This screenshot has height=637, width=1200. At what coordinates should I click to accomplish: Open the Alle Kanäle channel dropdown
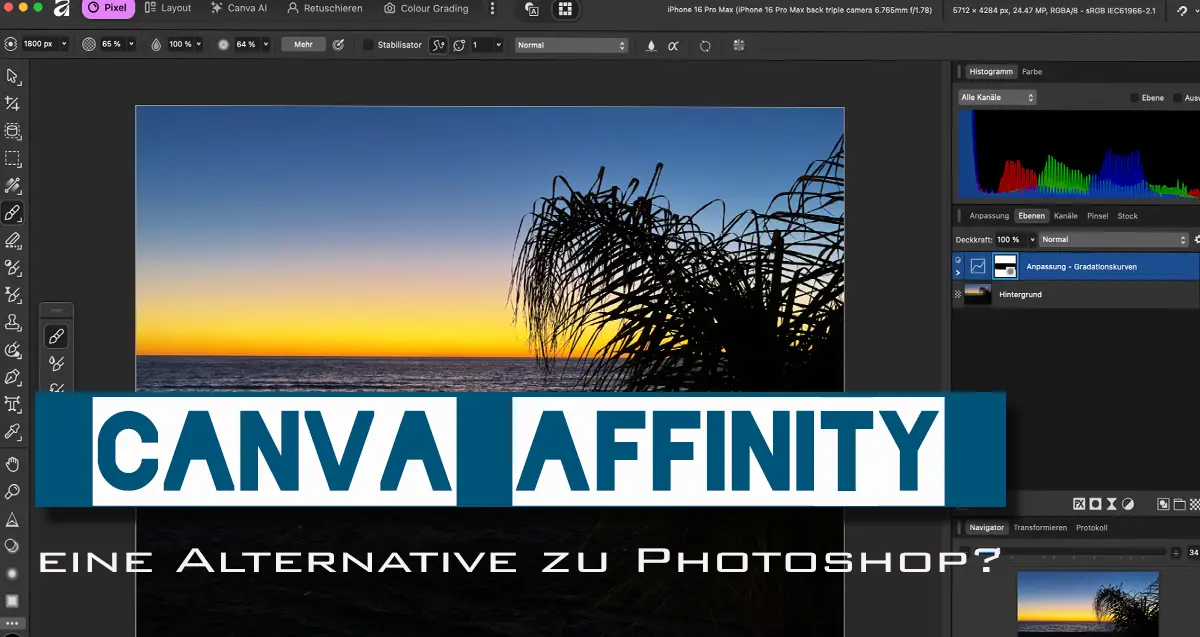[x=997, y=98]
